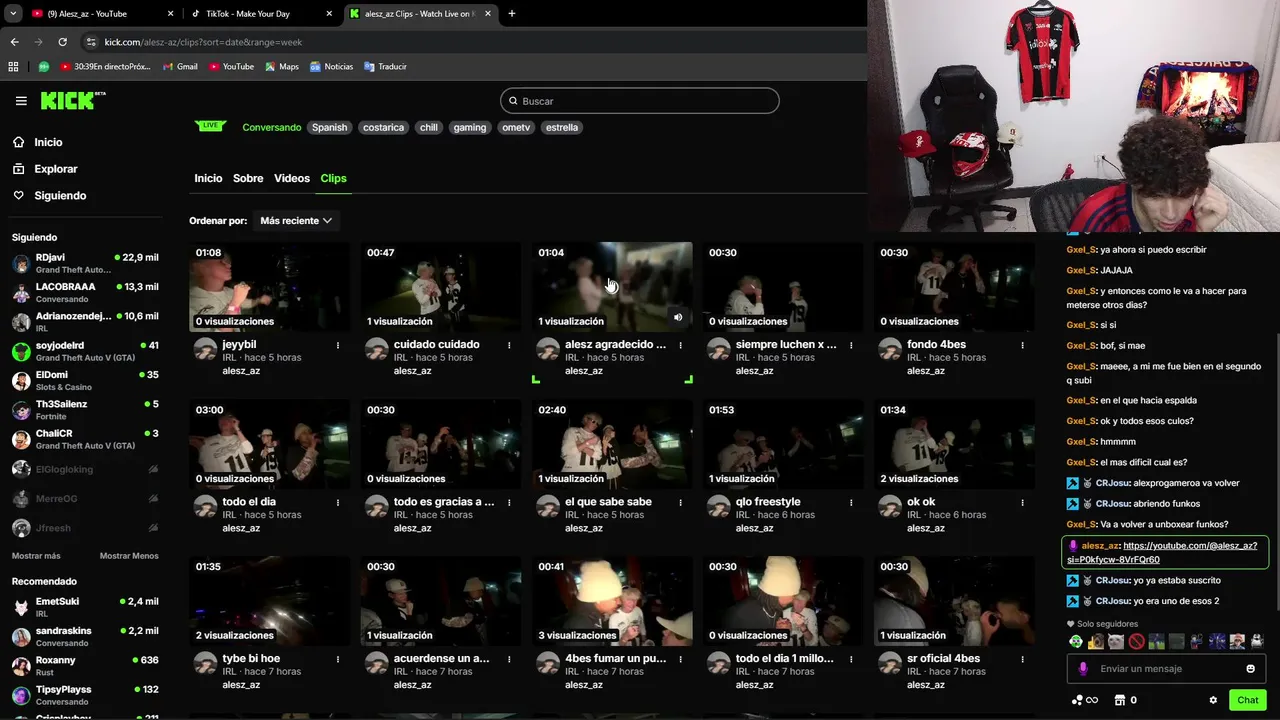Open the emoji picker in chat
Image resolution: width=1280 pixels, height=720 pixels.
click(1250, 669)
